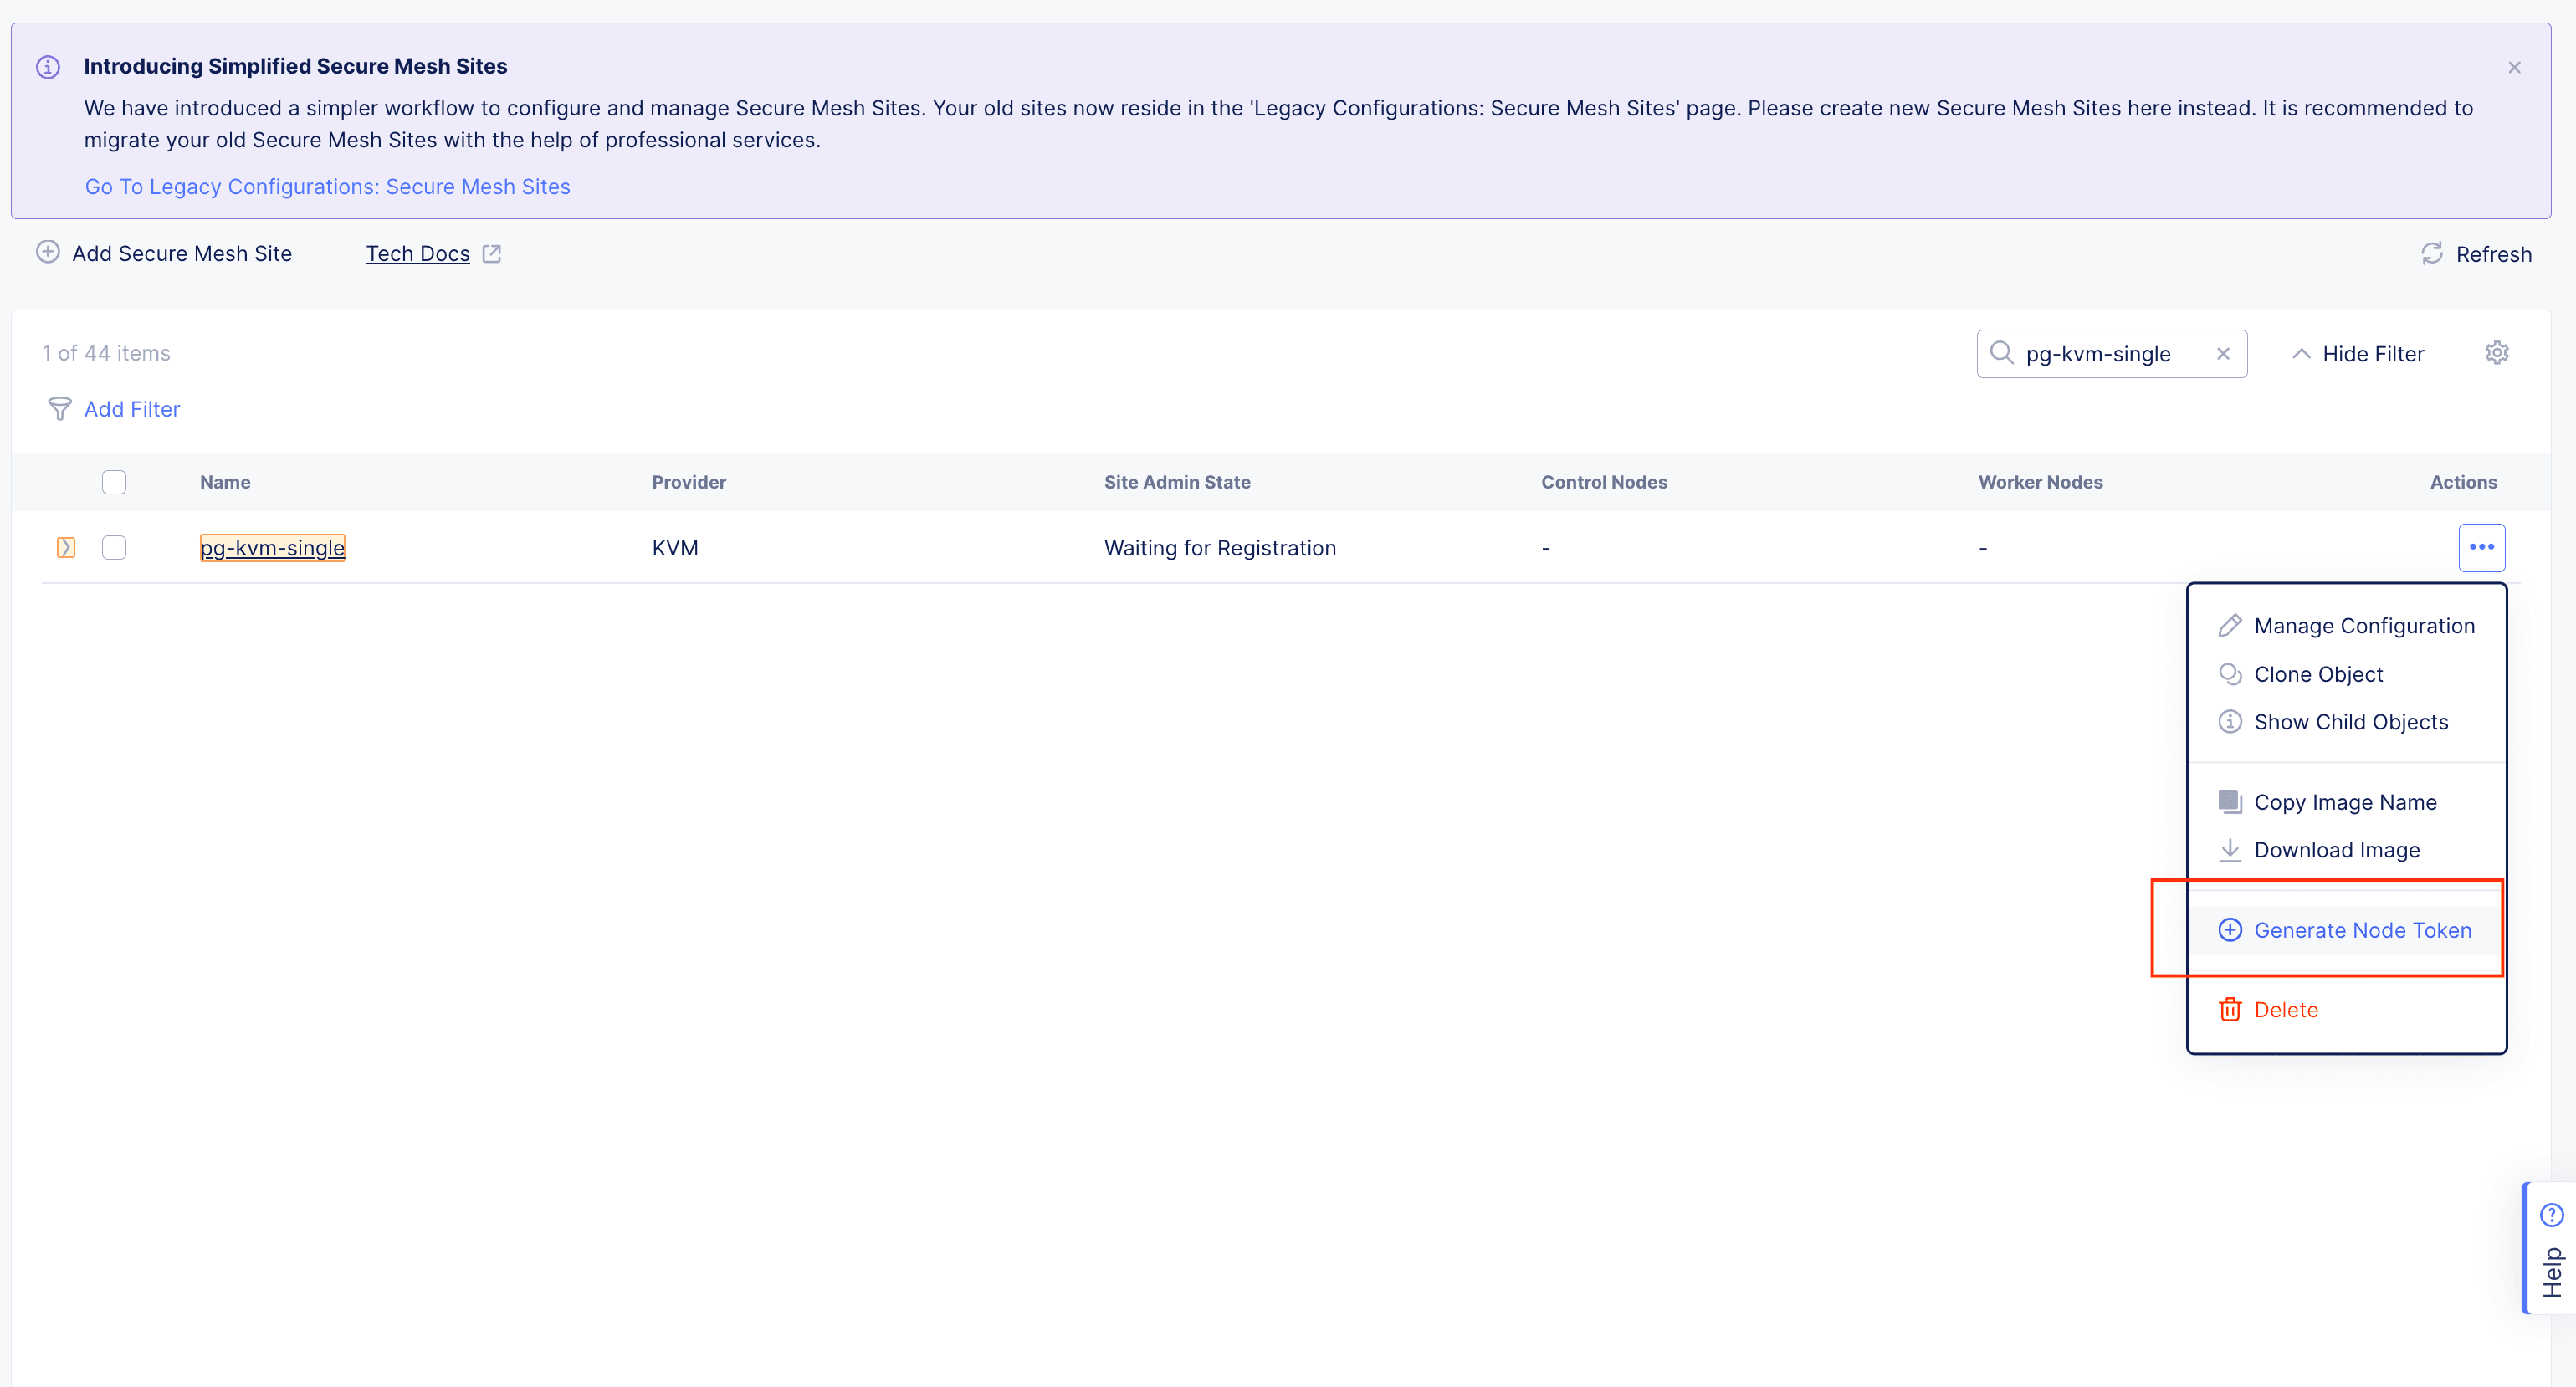Screen dimensions: 2576x1387
Task: Click the plus icon for Add Secure Mesh Site
Action: pos(48,252)
